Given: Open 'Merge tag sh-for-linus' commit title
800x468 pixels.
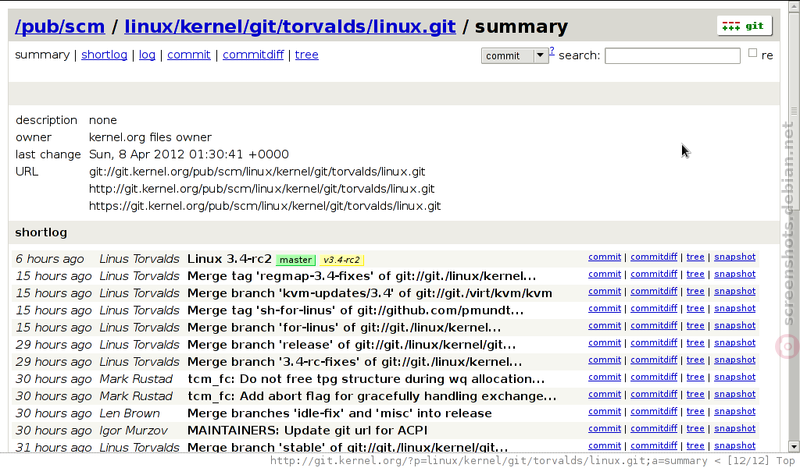Looking at the screenshot, I should [x=356, y=310].
